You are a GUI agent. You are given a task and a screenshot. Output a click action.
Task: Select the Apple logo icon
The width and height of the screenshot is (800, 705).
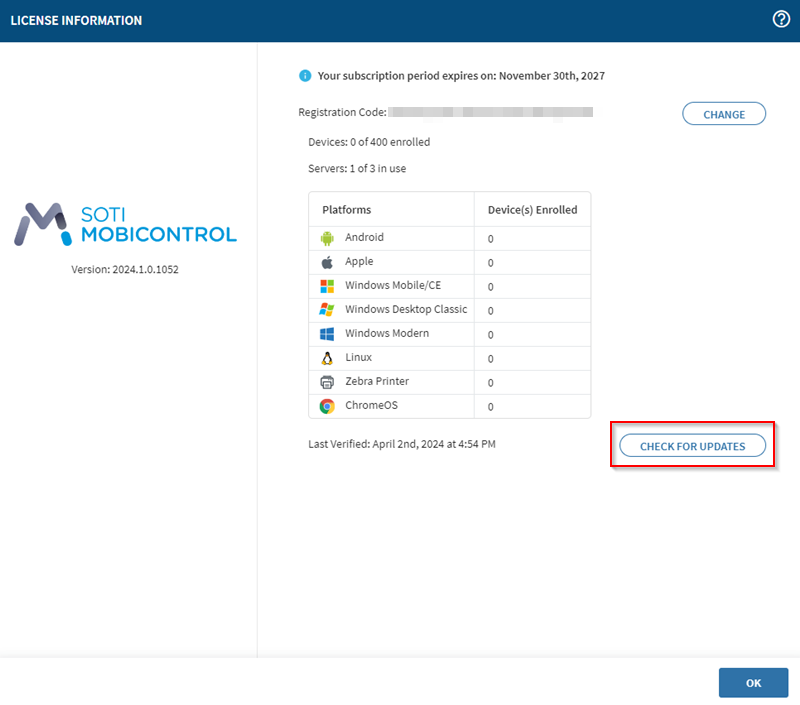click(326, 262)
